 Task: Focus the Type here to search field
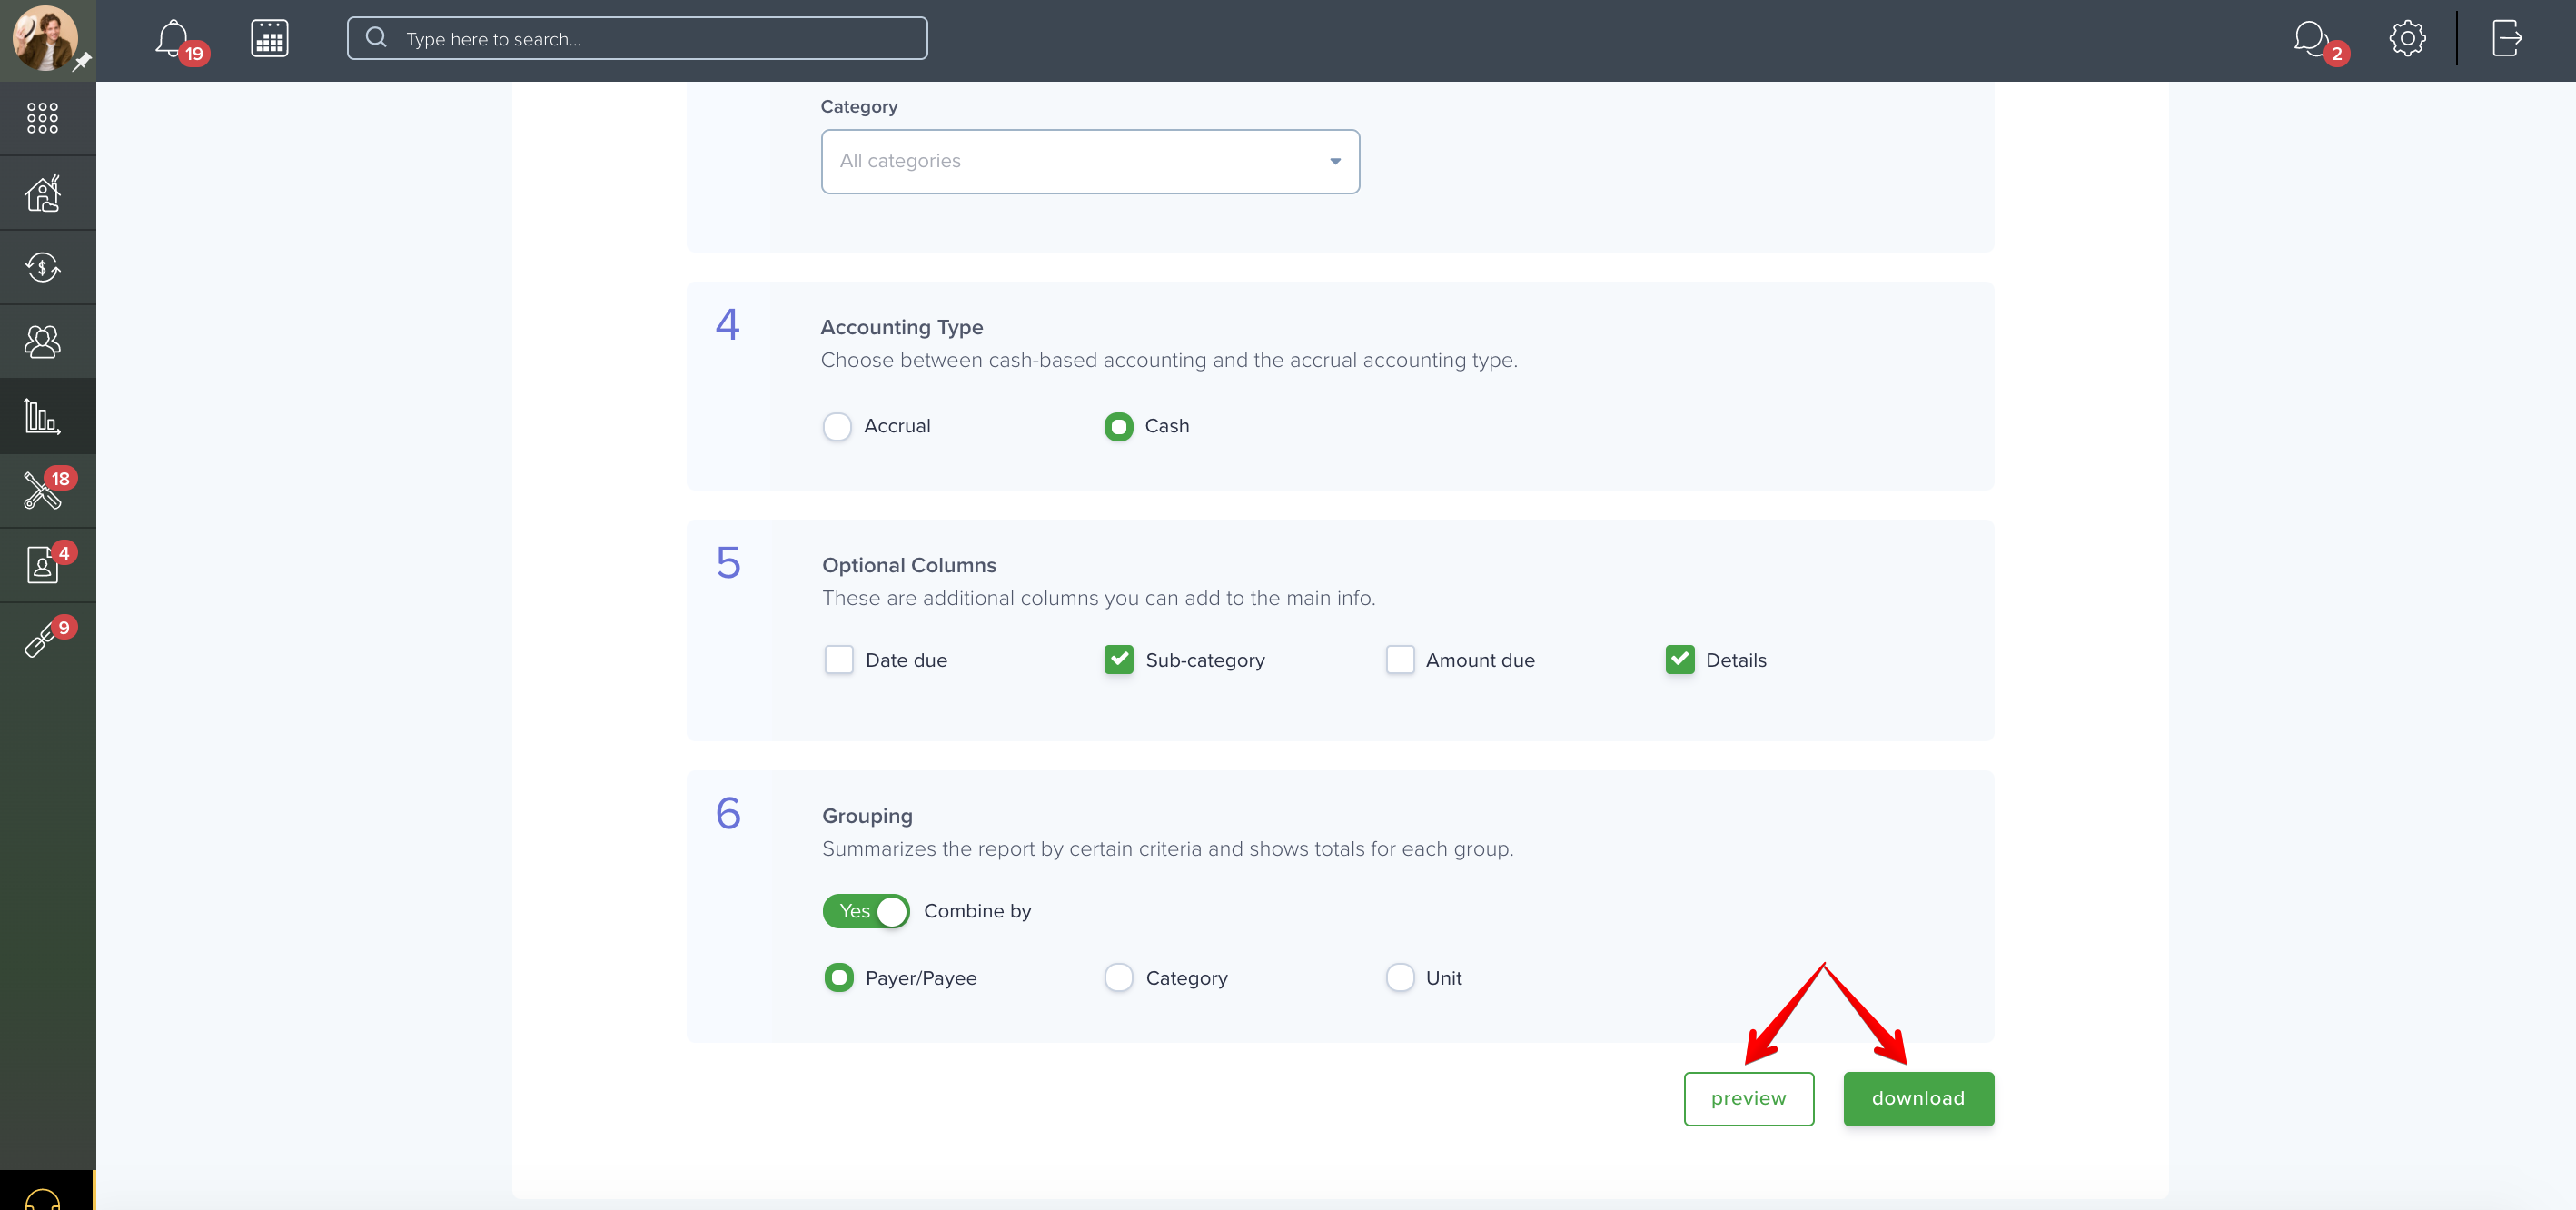click(x=637, y=38)
